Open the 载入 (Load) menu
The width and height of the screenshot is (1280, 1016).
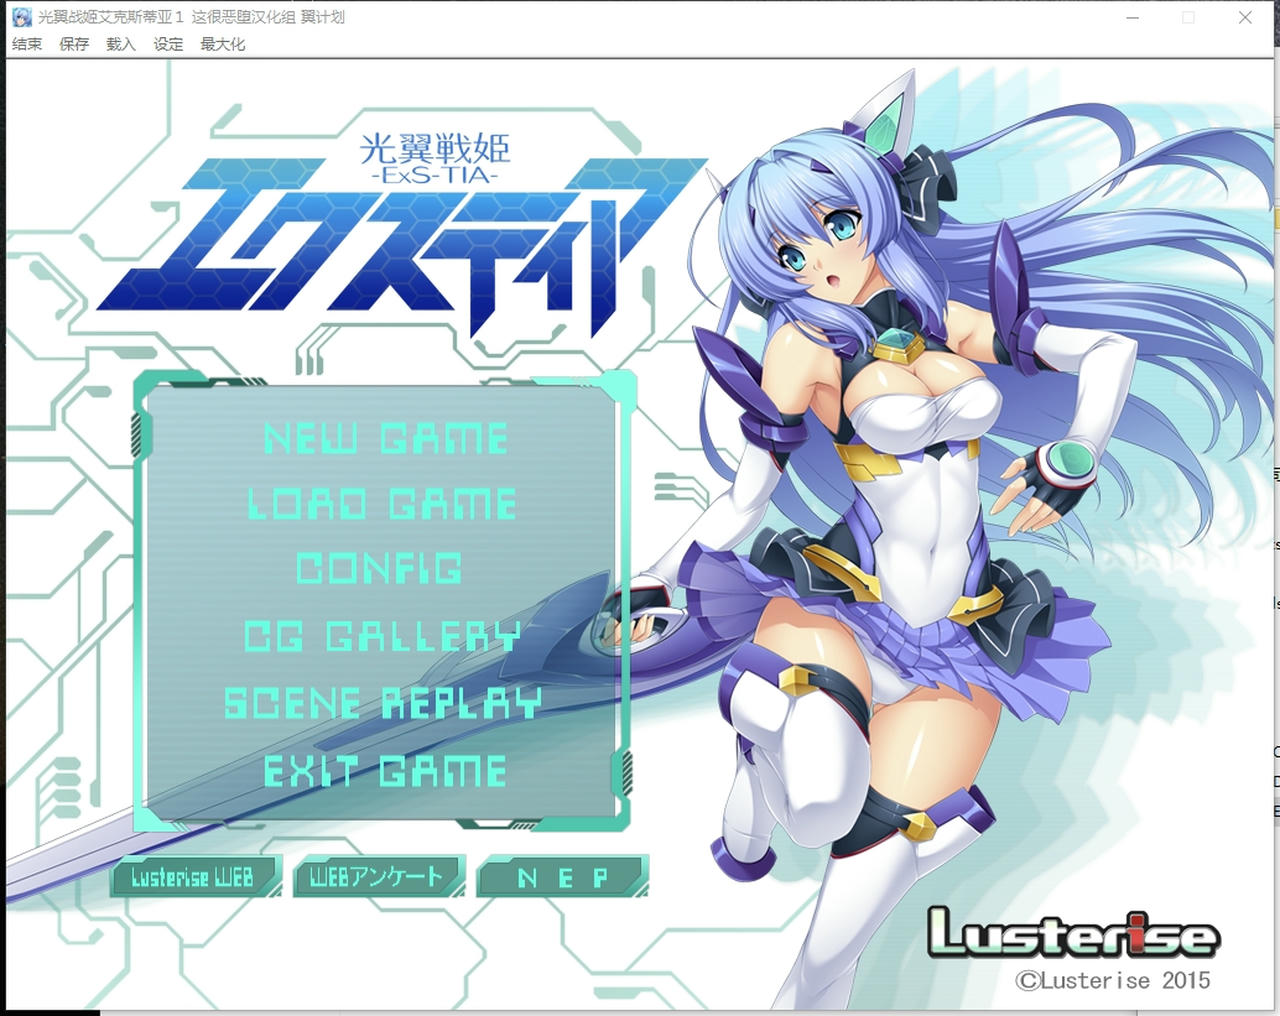click(x=119, y=44)
